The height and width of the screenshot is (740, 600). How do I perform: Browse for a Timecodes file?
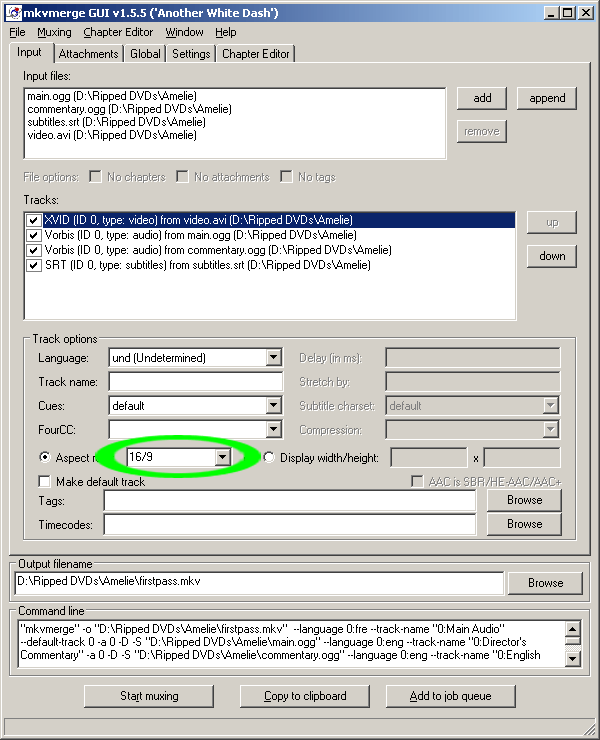(x=524, y=524)
